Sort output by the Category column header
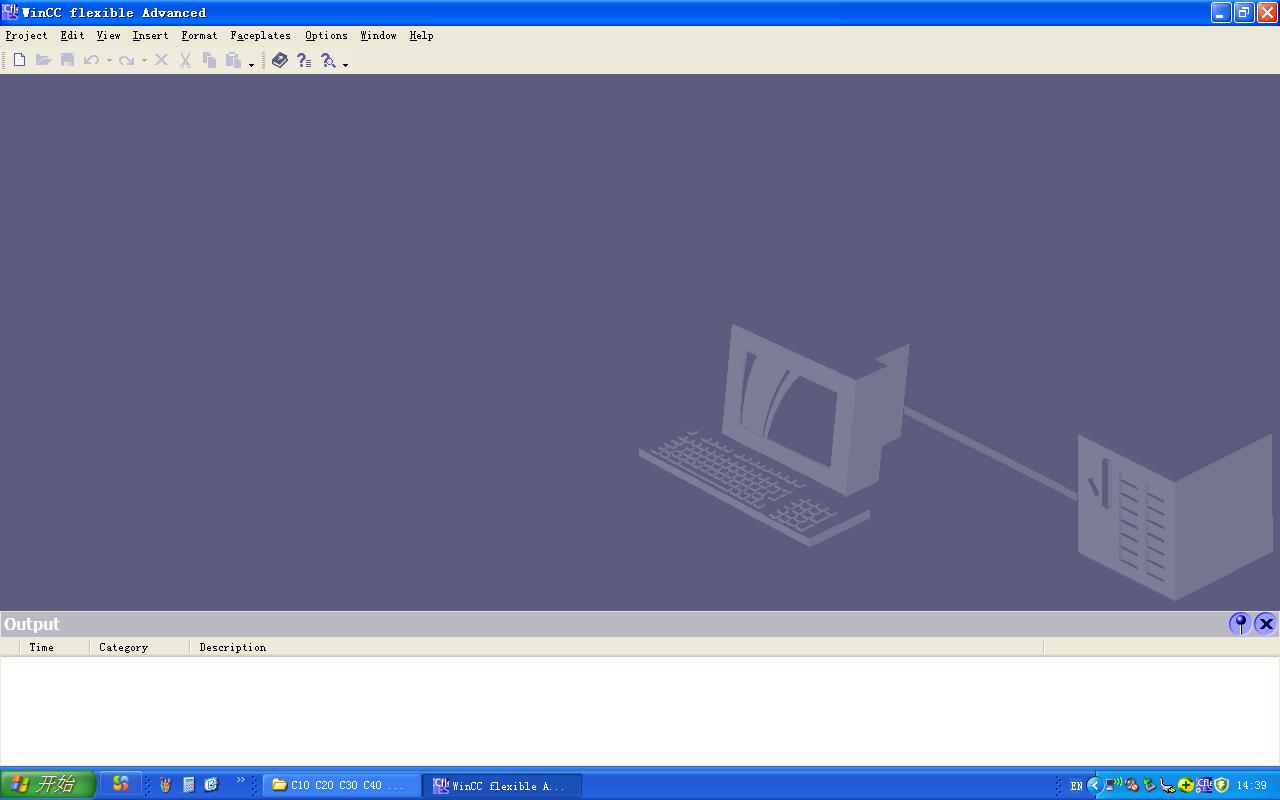 [x=139, y=647]
